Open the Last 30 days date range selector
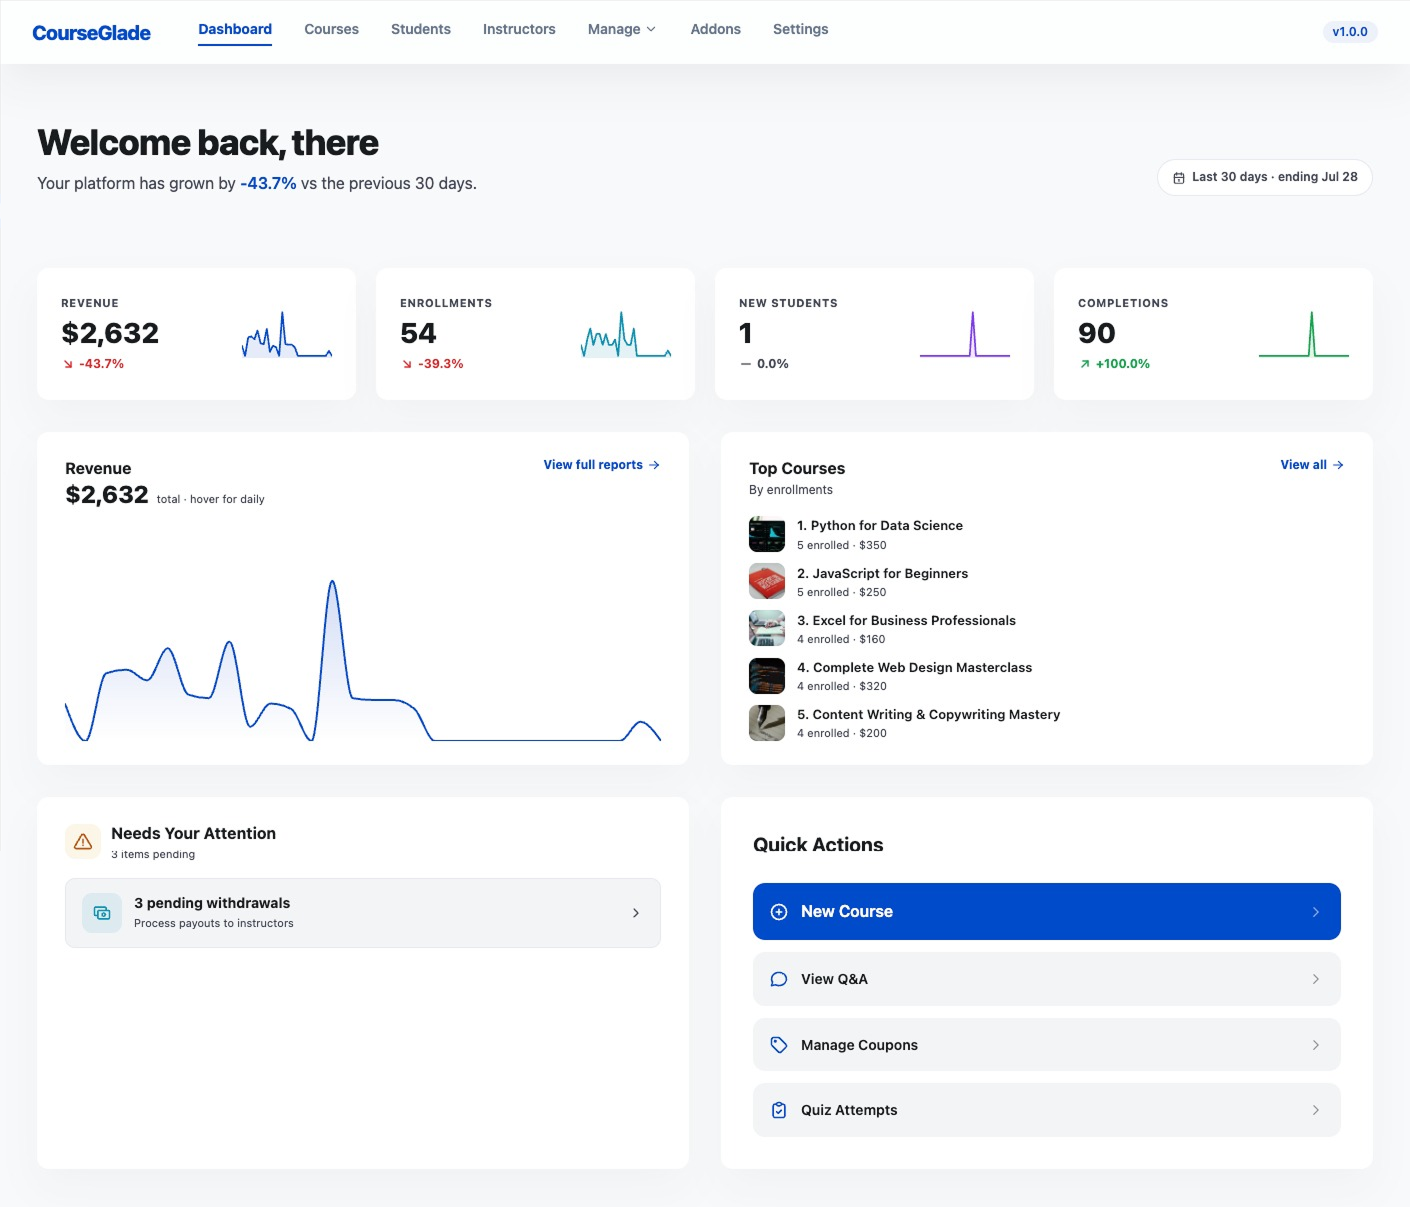This screenshot has width=1410, height=1207. (x=1265, y=177)
